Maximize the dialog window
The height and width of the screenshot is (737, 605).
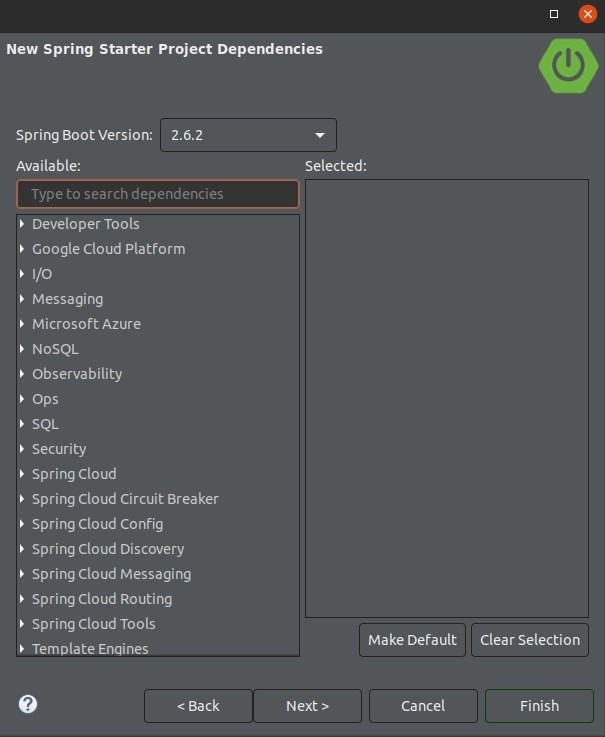click(554, 14)
